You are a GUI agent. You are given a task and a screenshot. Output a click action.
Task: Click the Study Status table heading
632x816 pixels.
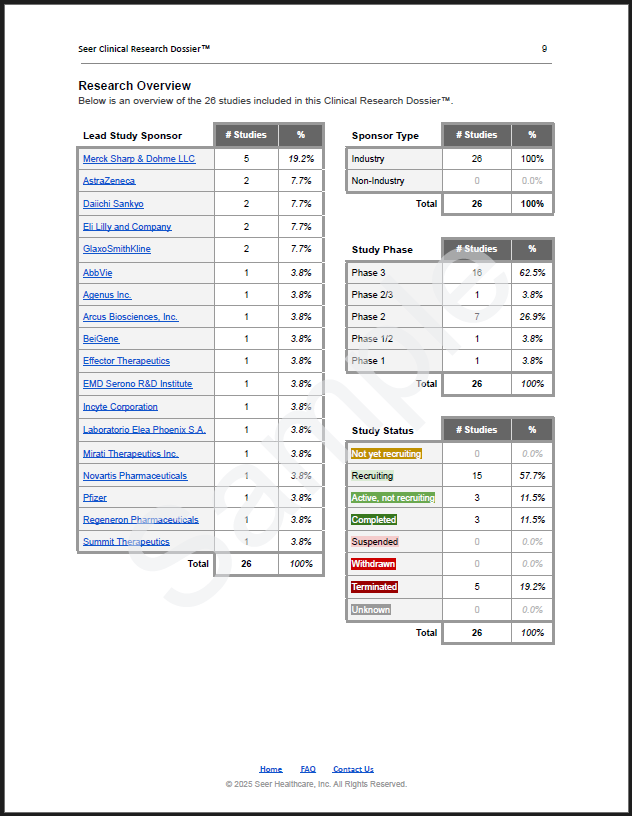(x=383, y=430)
